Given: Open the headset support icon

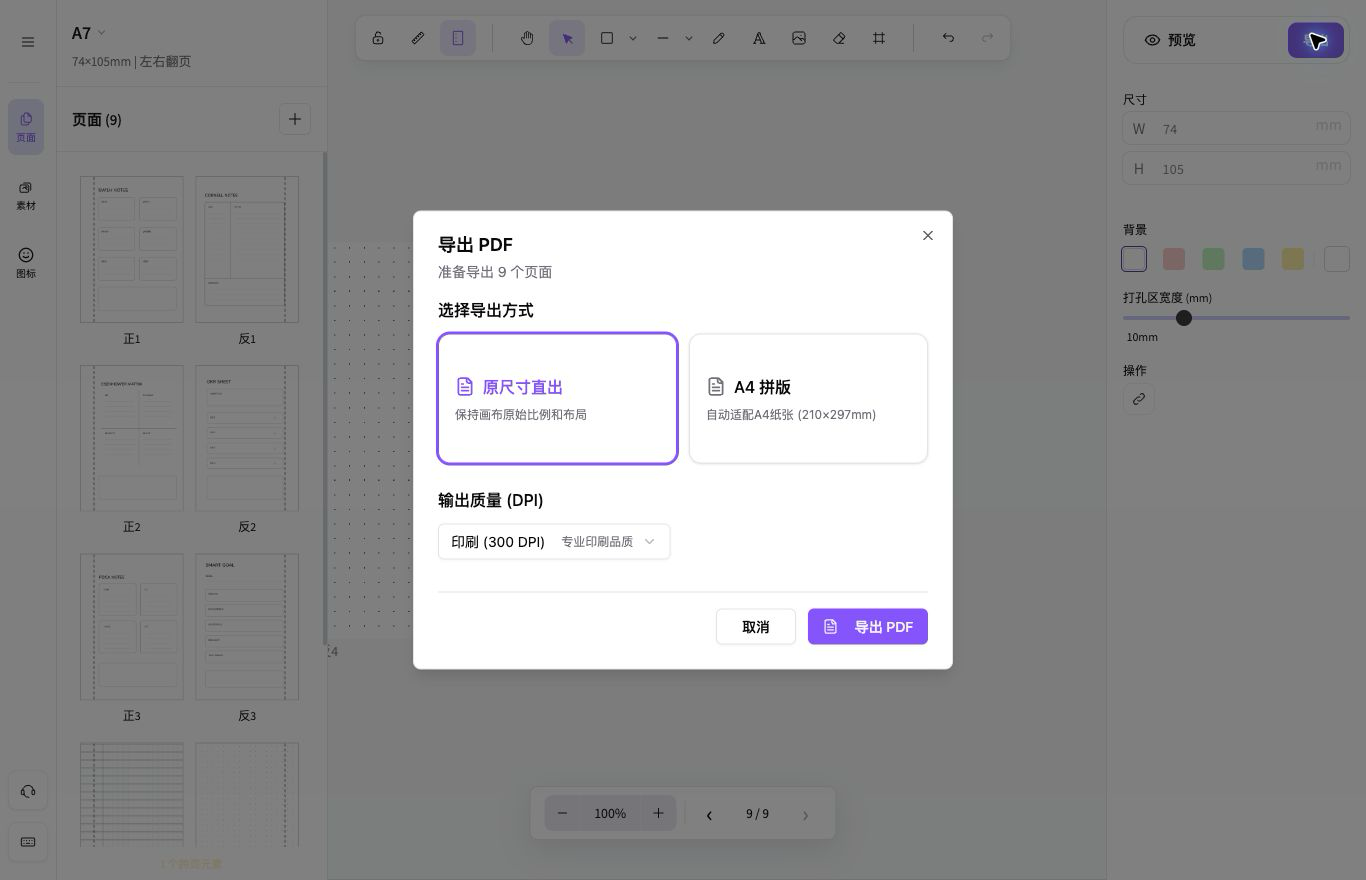Looking at the screenshot, I should click(x=28, y=791).
